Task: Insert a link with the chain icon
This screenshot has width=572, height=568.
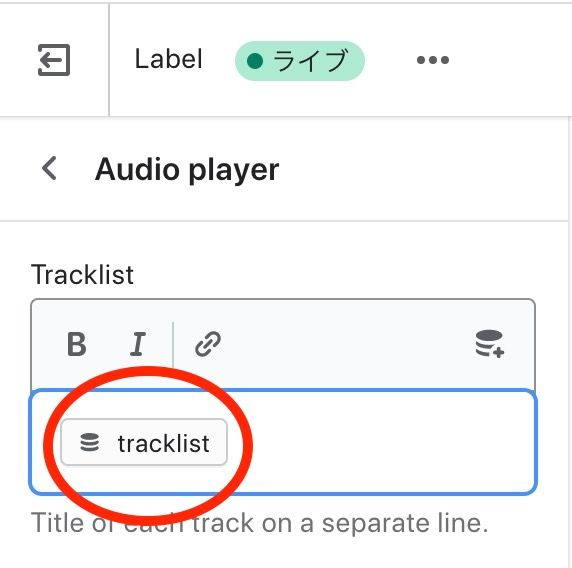Action: pos(208,344)
